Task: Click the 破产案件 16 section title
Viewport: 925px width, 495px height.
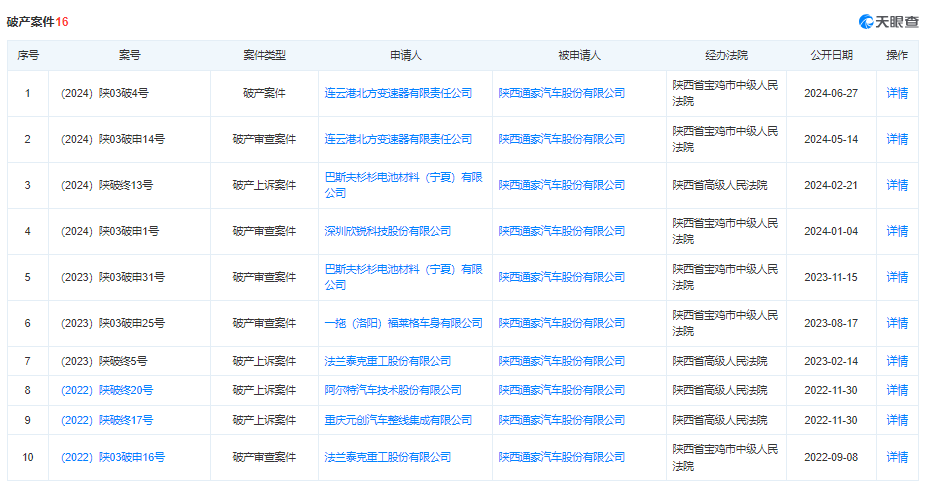Action: [x=38, y=22]
